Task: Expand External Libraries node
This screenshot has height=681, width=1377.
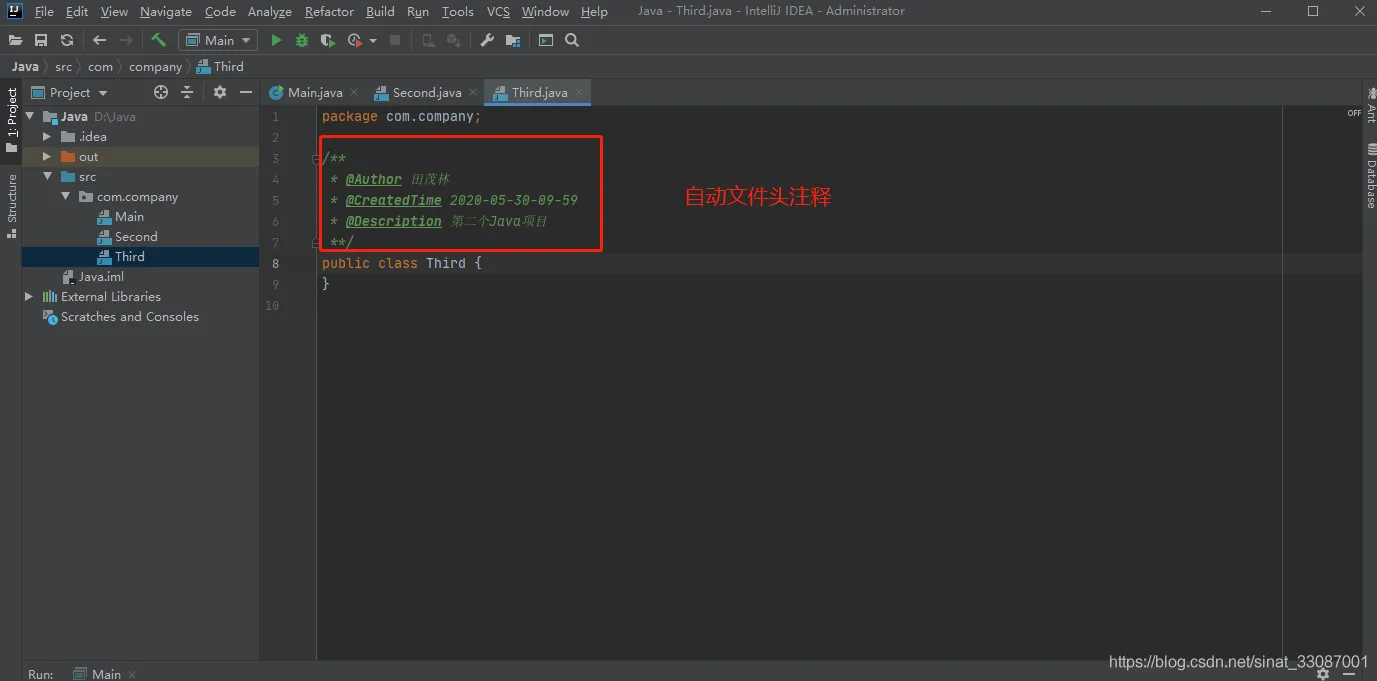Action: 29,296
